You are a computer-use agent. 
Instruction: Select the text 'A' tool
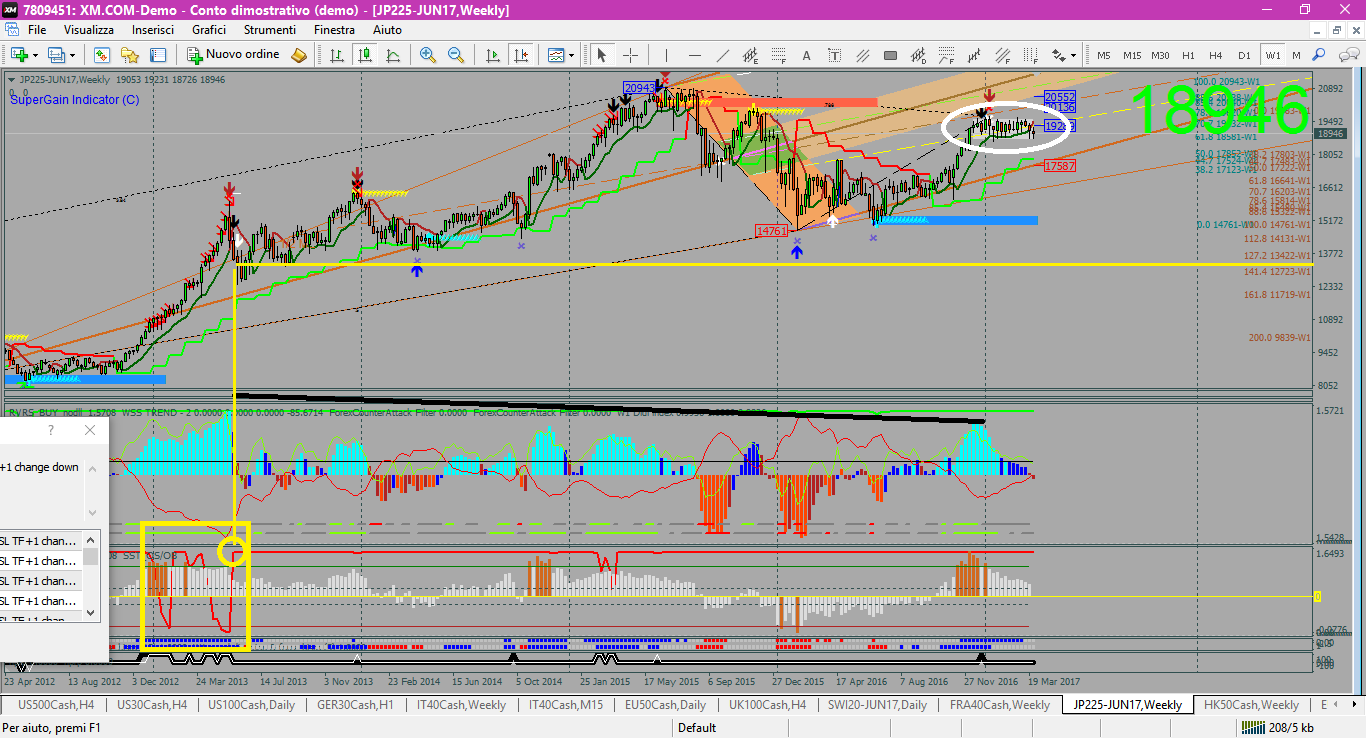click(x=806, y=55)
